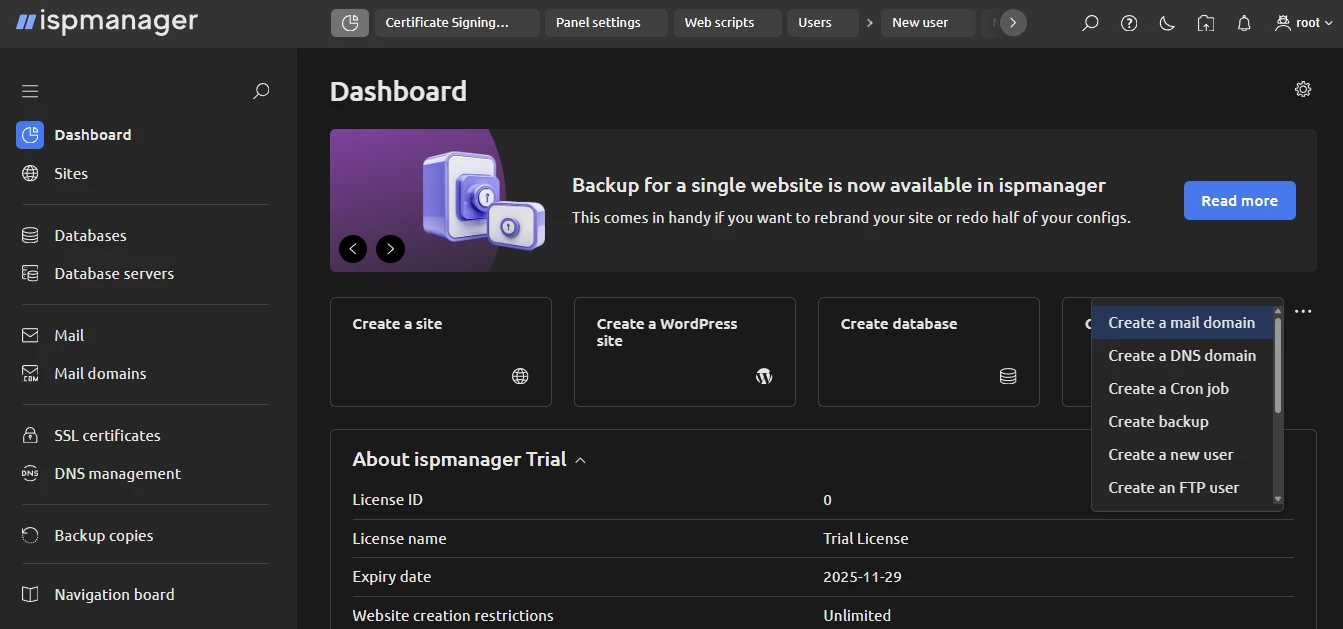
Task: Select Create a mail domain from the menu
Action: coord(1182,322)
